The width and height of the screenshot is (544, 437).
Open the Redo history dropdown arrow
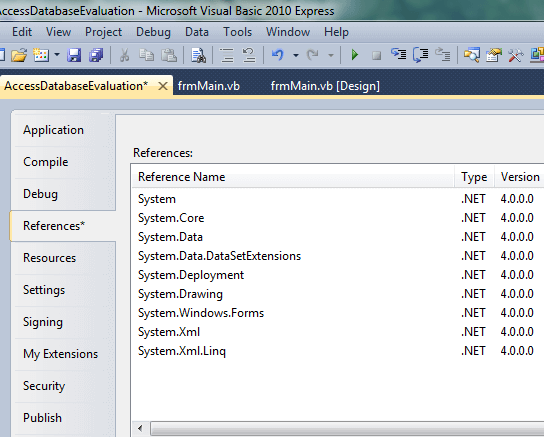331,55
